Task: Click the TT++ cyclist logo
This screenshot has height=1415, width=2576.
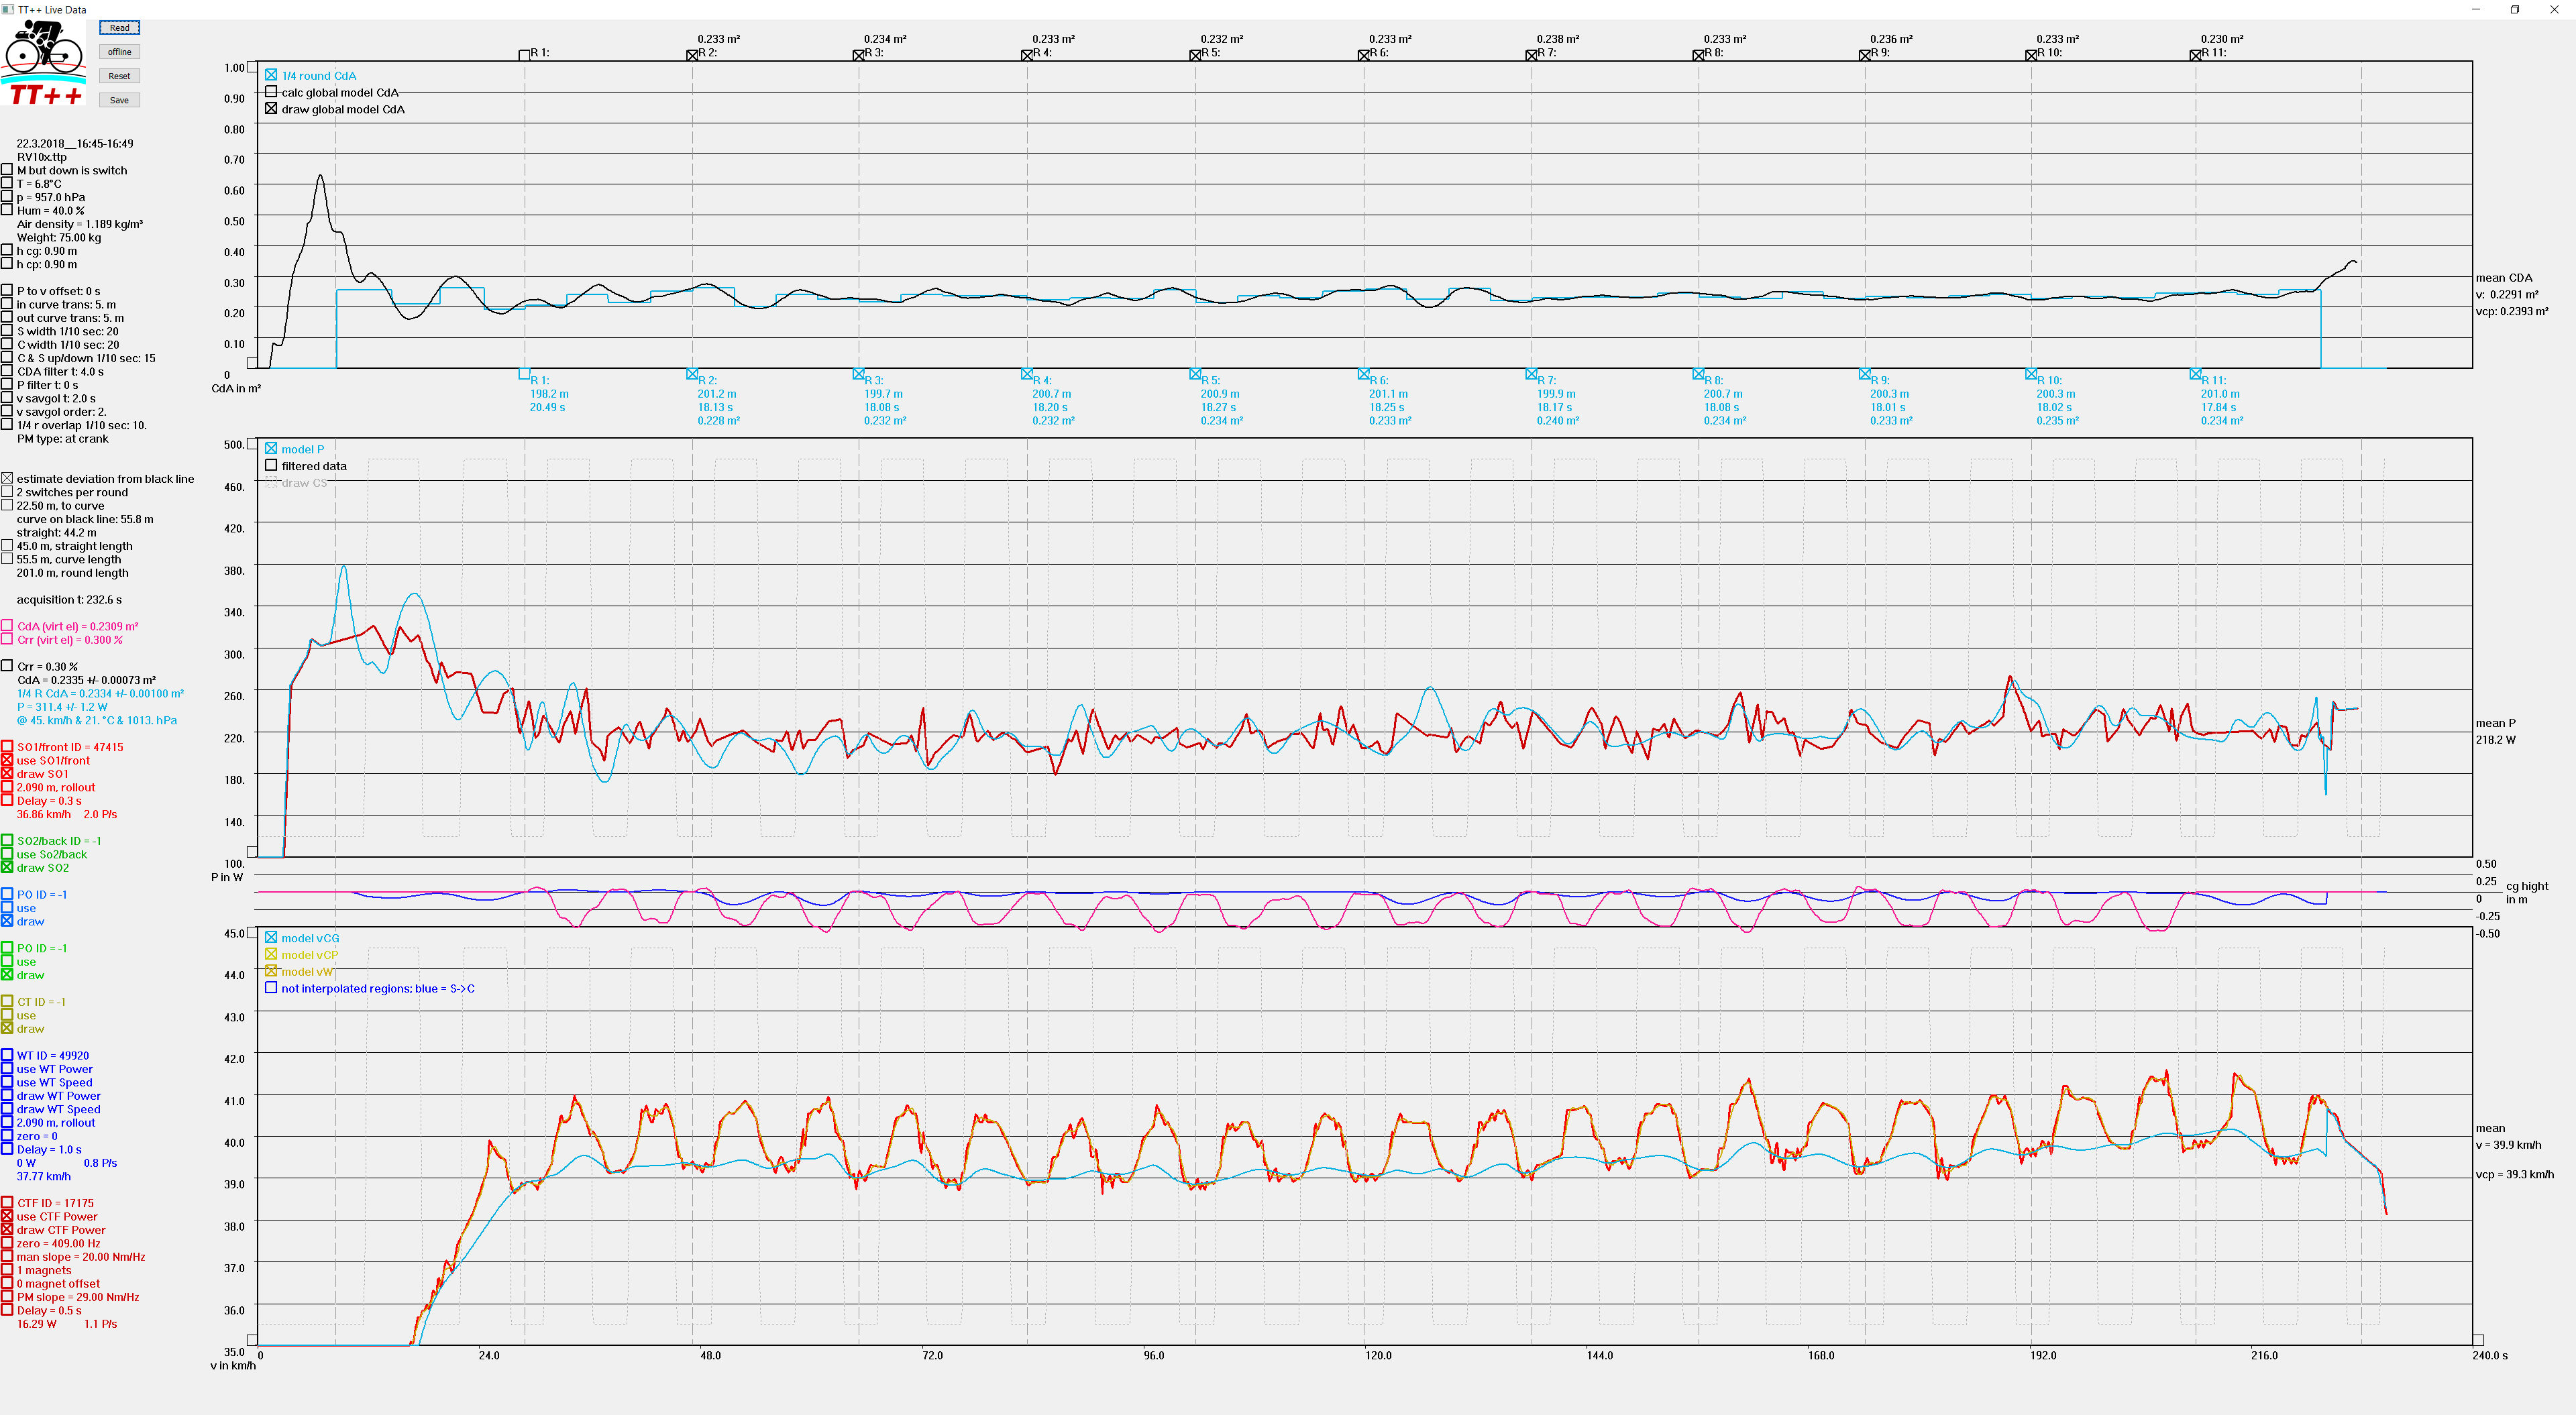Action: pyautogui.click(x=44, y=62)
